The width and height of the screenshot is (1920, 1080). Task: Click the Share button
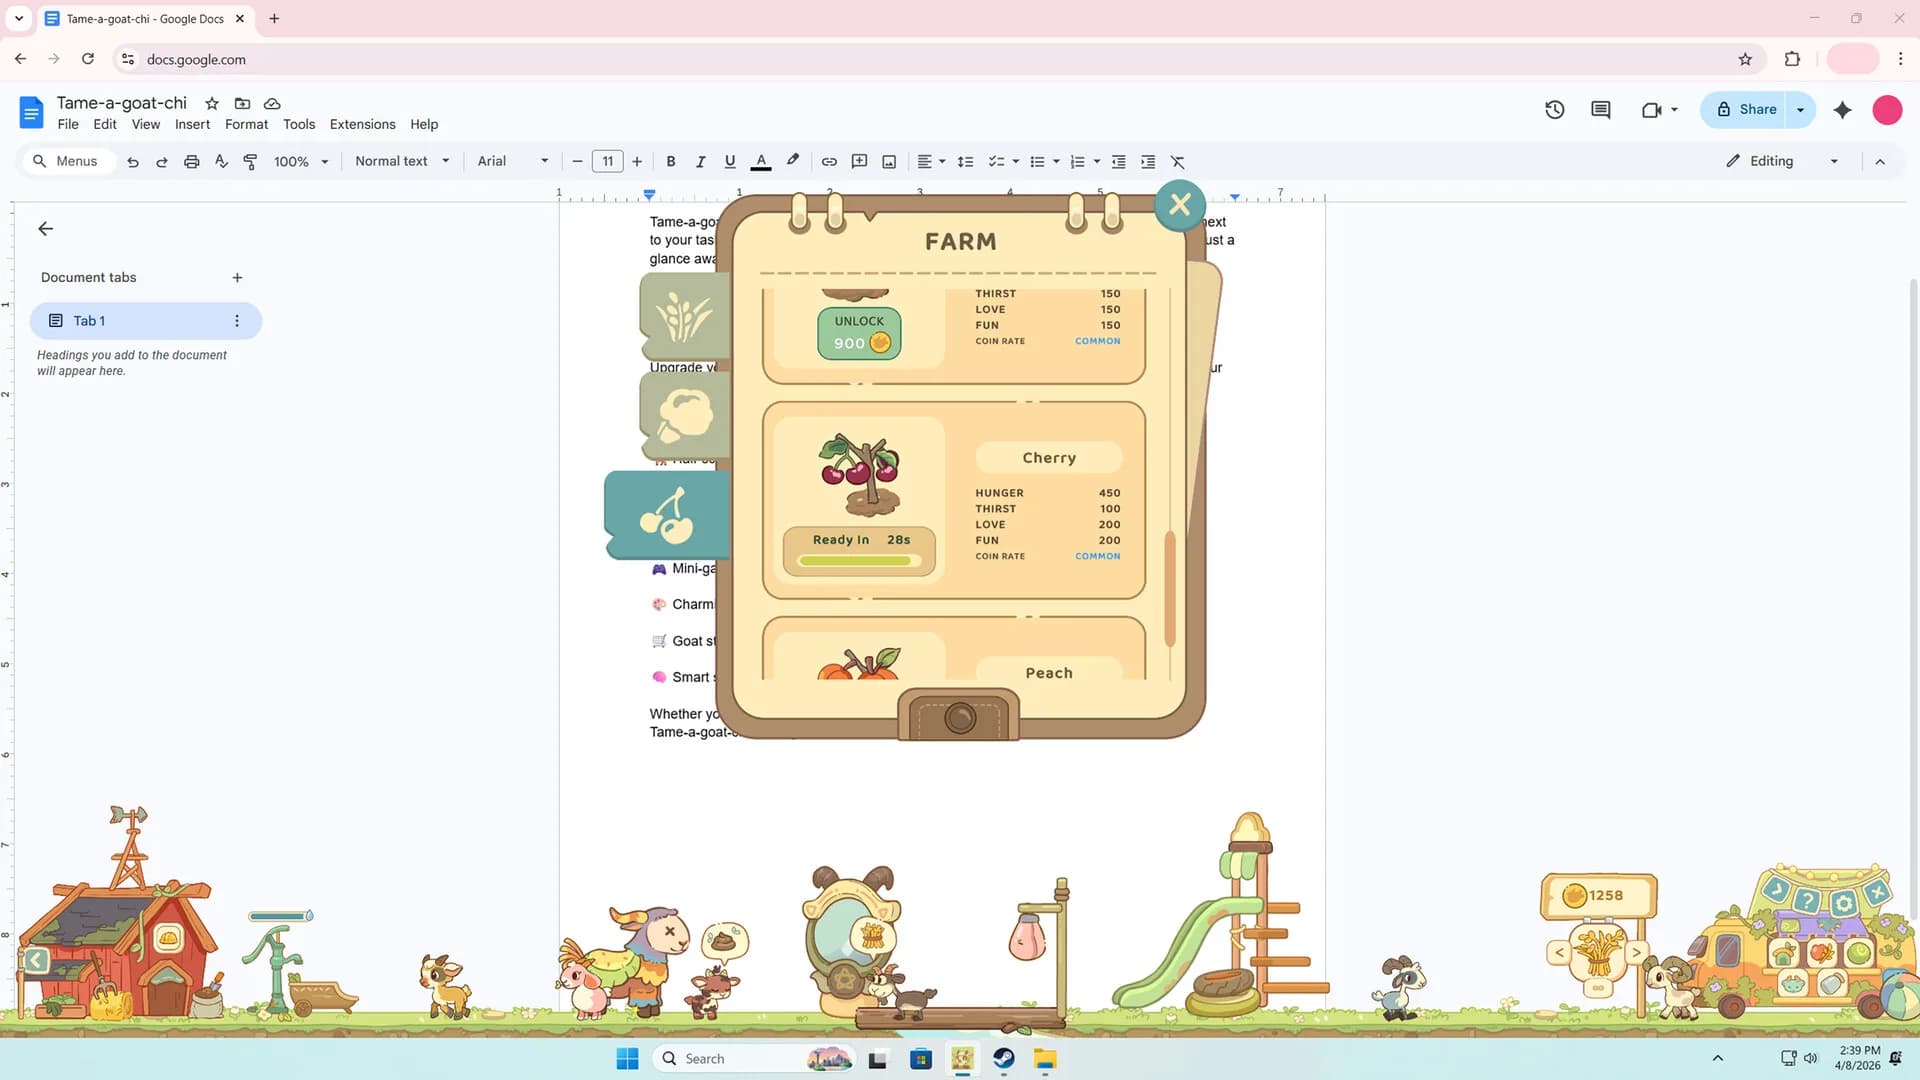pyautogui.click(x=1745, y=110)
